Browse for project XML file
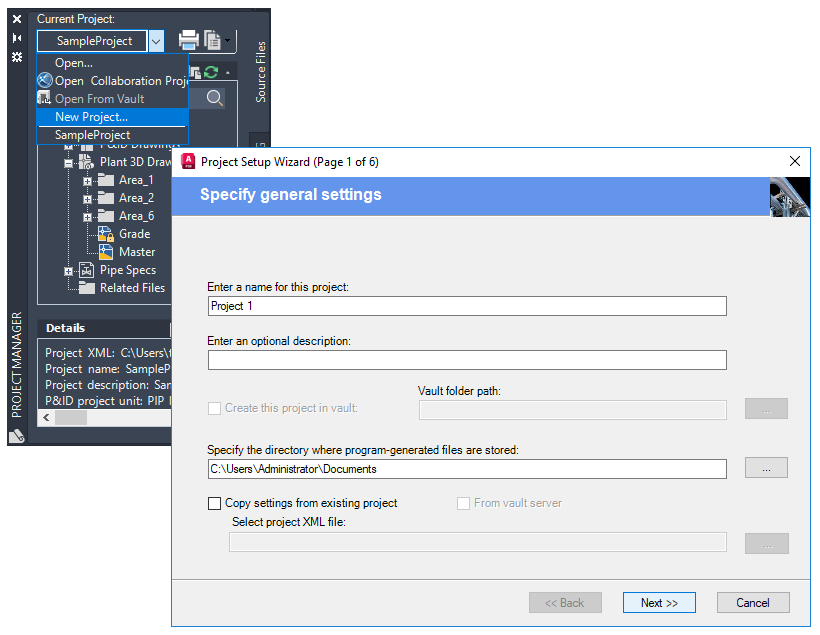820x635 pixels. pos(767,543)
